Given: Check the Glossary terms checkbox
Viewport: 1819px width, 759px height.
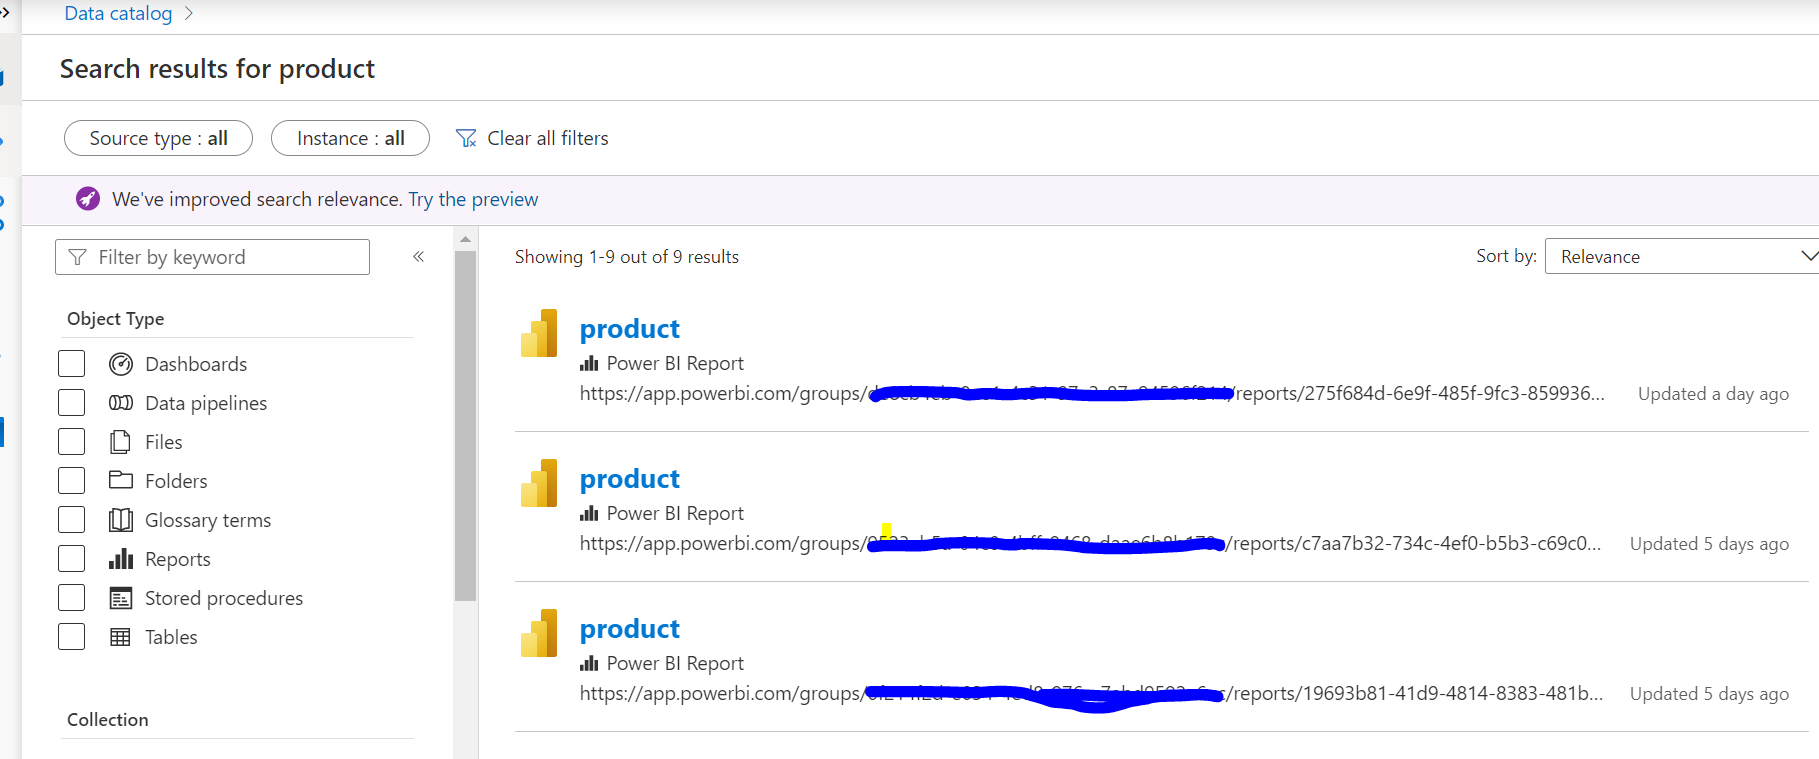Looking at the screenshot, I should coord(72,520).
